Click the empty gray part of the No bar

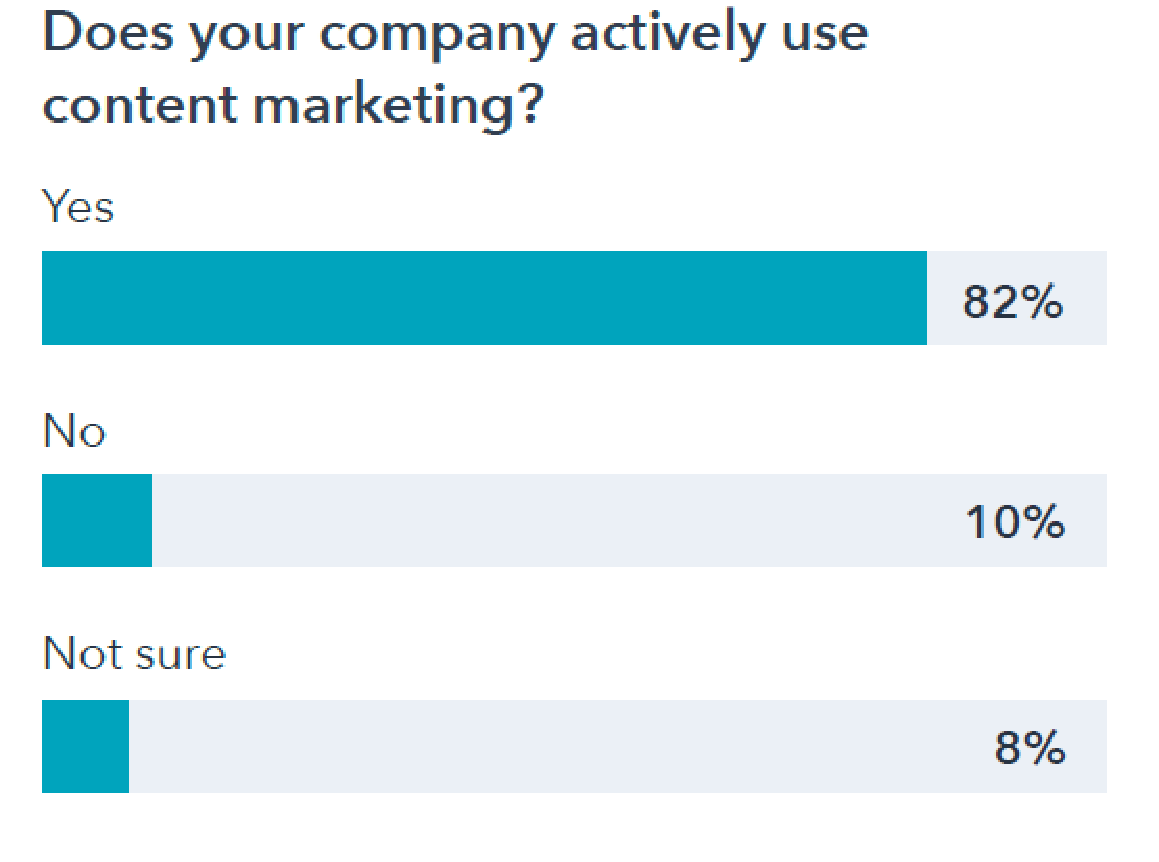pyautogui.click(x=550, y=520)
